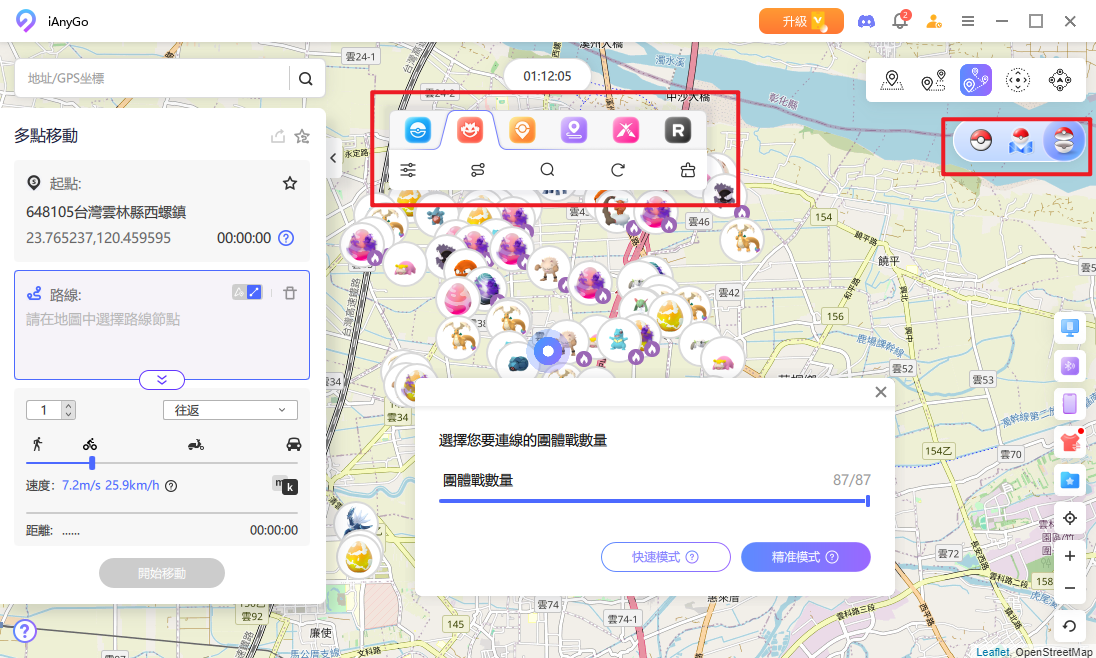This screenshot has height=658, width=1096.
Task: Click the plain Pokéball icon
Action: point(981,141)
